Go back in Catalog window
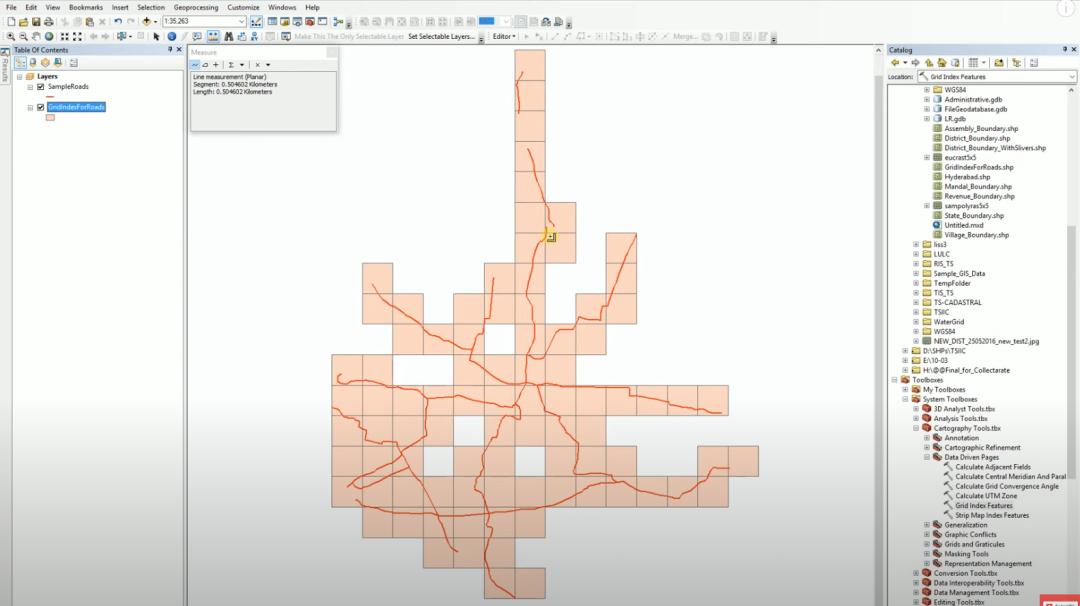Image resolution: width=1080 pixels, height=606 pixels. [x=895, y=63]
